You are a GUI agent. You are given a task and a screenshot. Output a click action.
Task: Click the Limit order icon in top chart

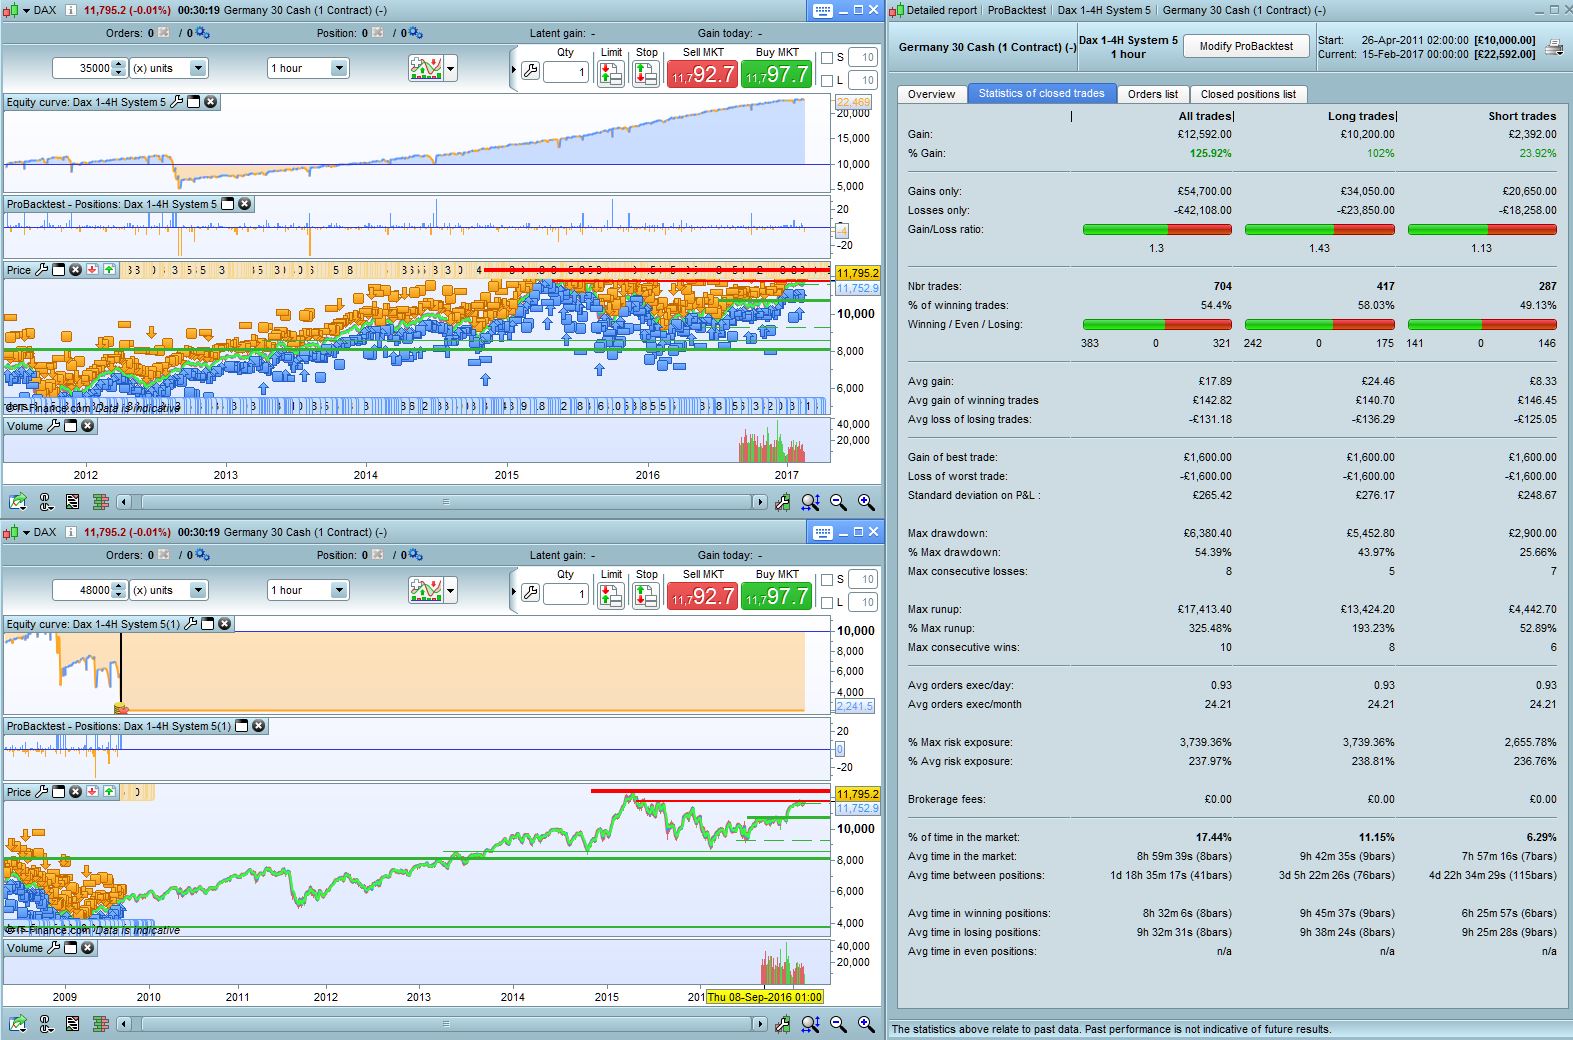pos(611,73)
